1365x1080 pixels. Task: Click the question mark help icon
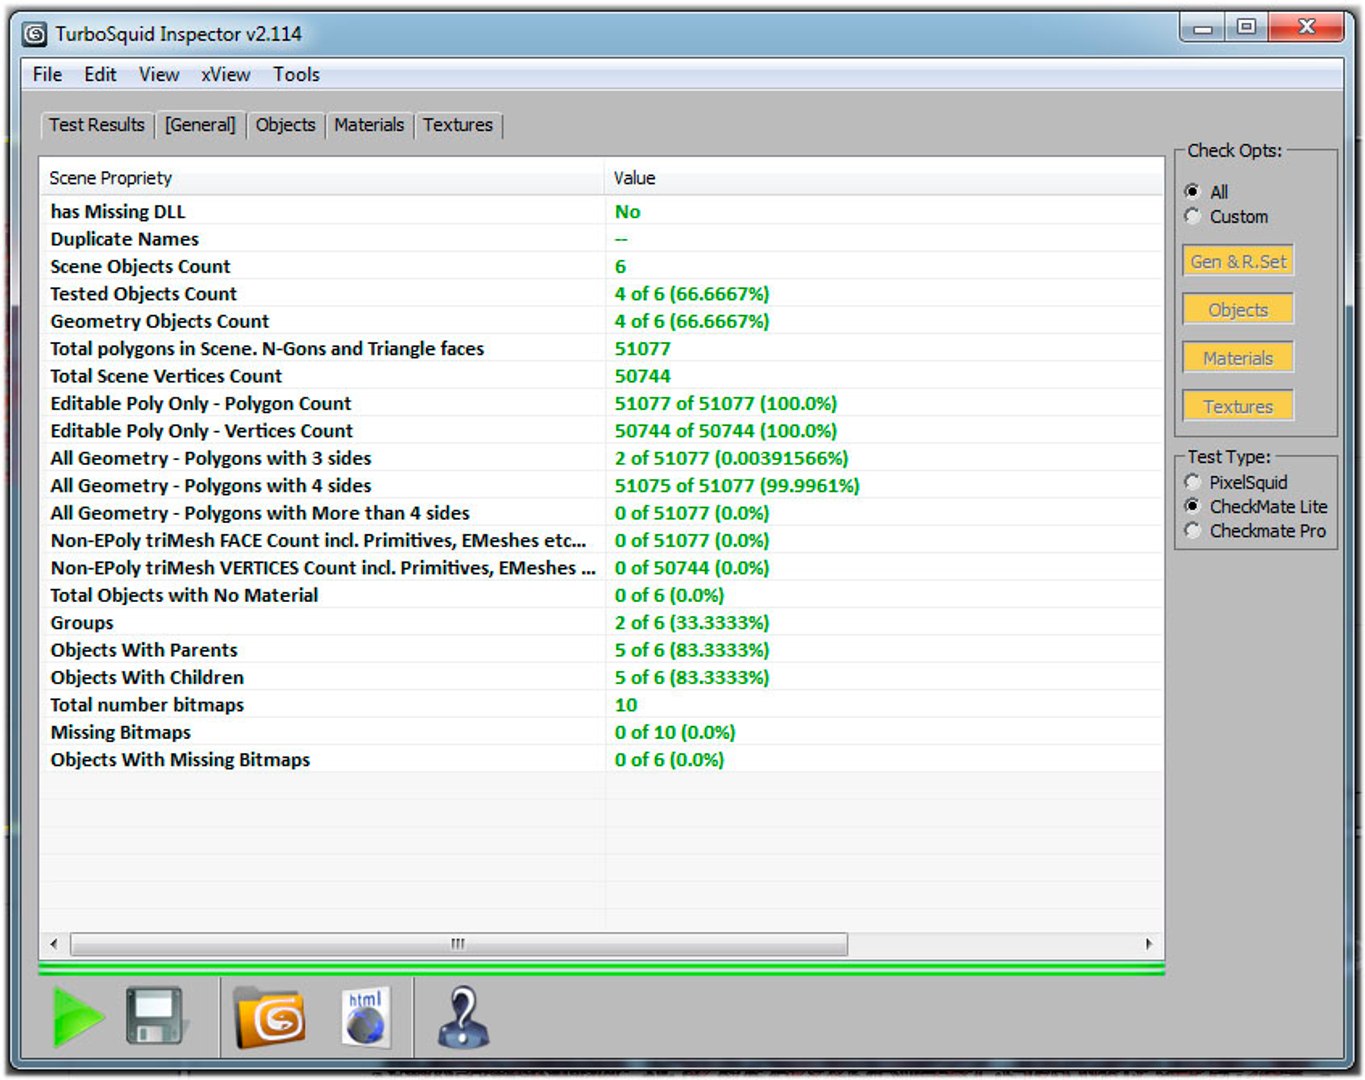463,1018
